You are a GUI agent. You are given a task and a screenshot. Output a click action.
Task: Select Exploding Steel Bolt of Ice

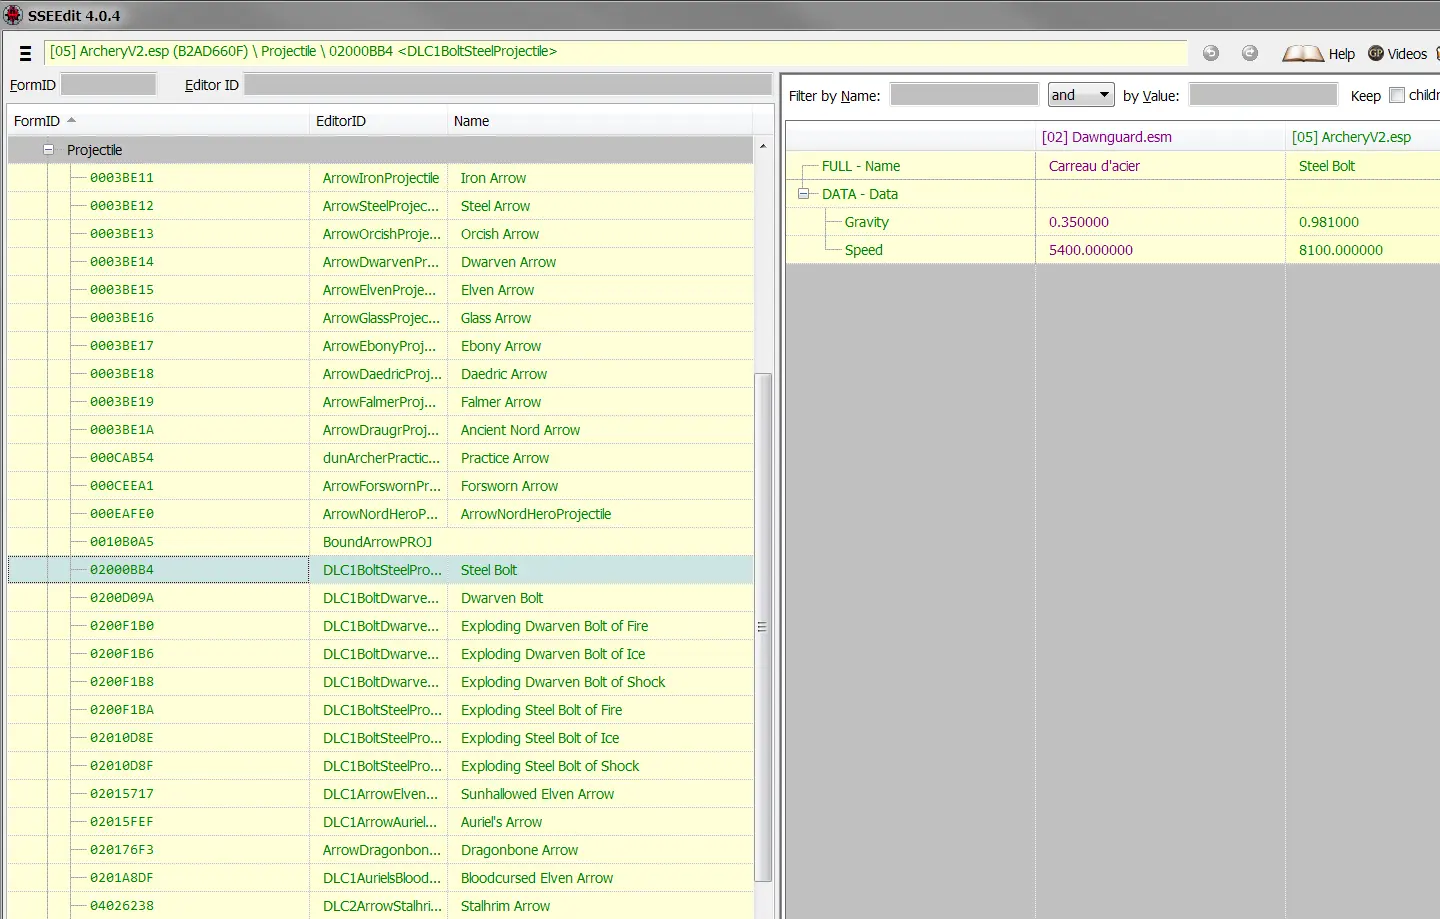[380, 738]
